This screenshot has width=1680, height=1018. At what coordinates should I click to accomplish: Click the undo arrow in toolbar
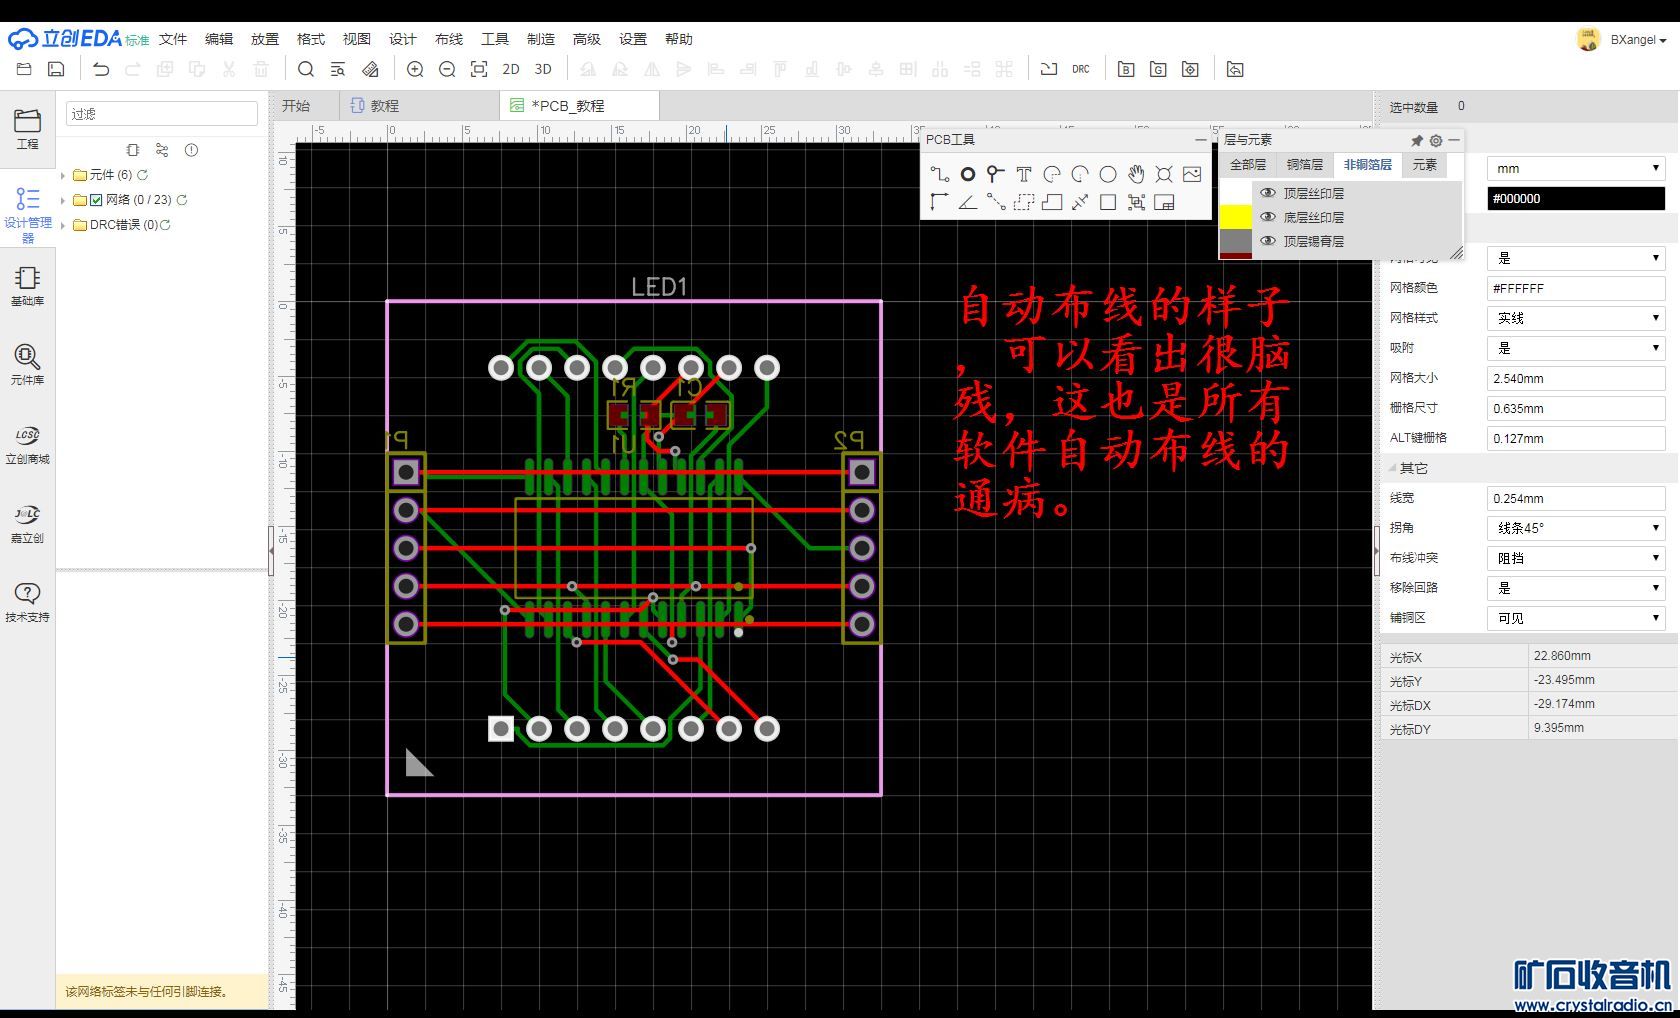click(101, 69)
